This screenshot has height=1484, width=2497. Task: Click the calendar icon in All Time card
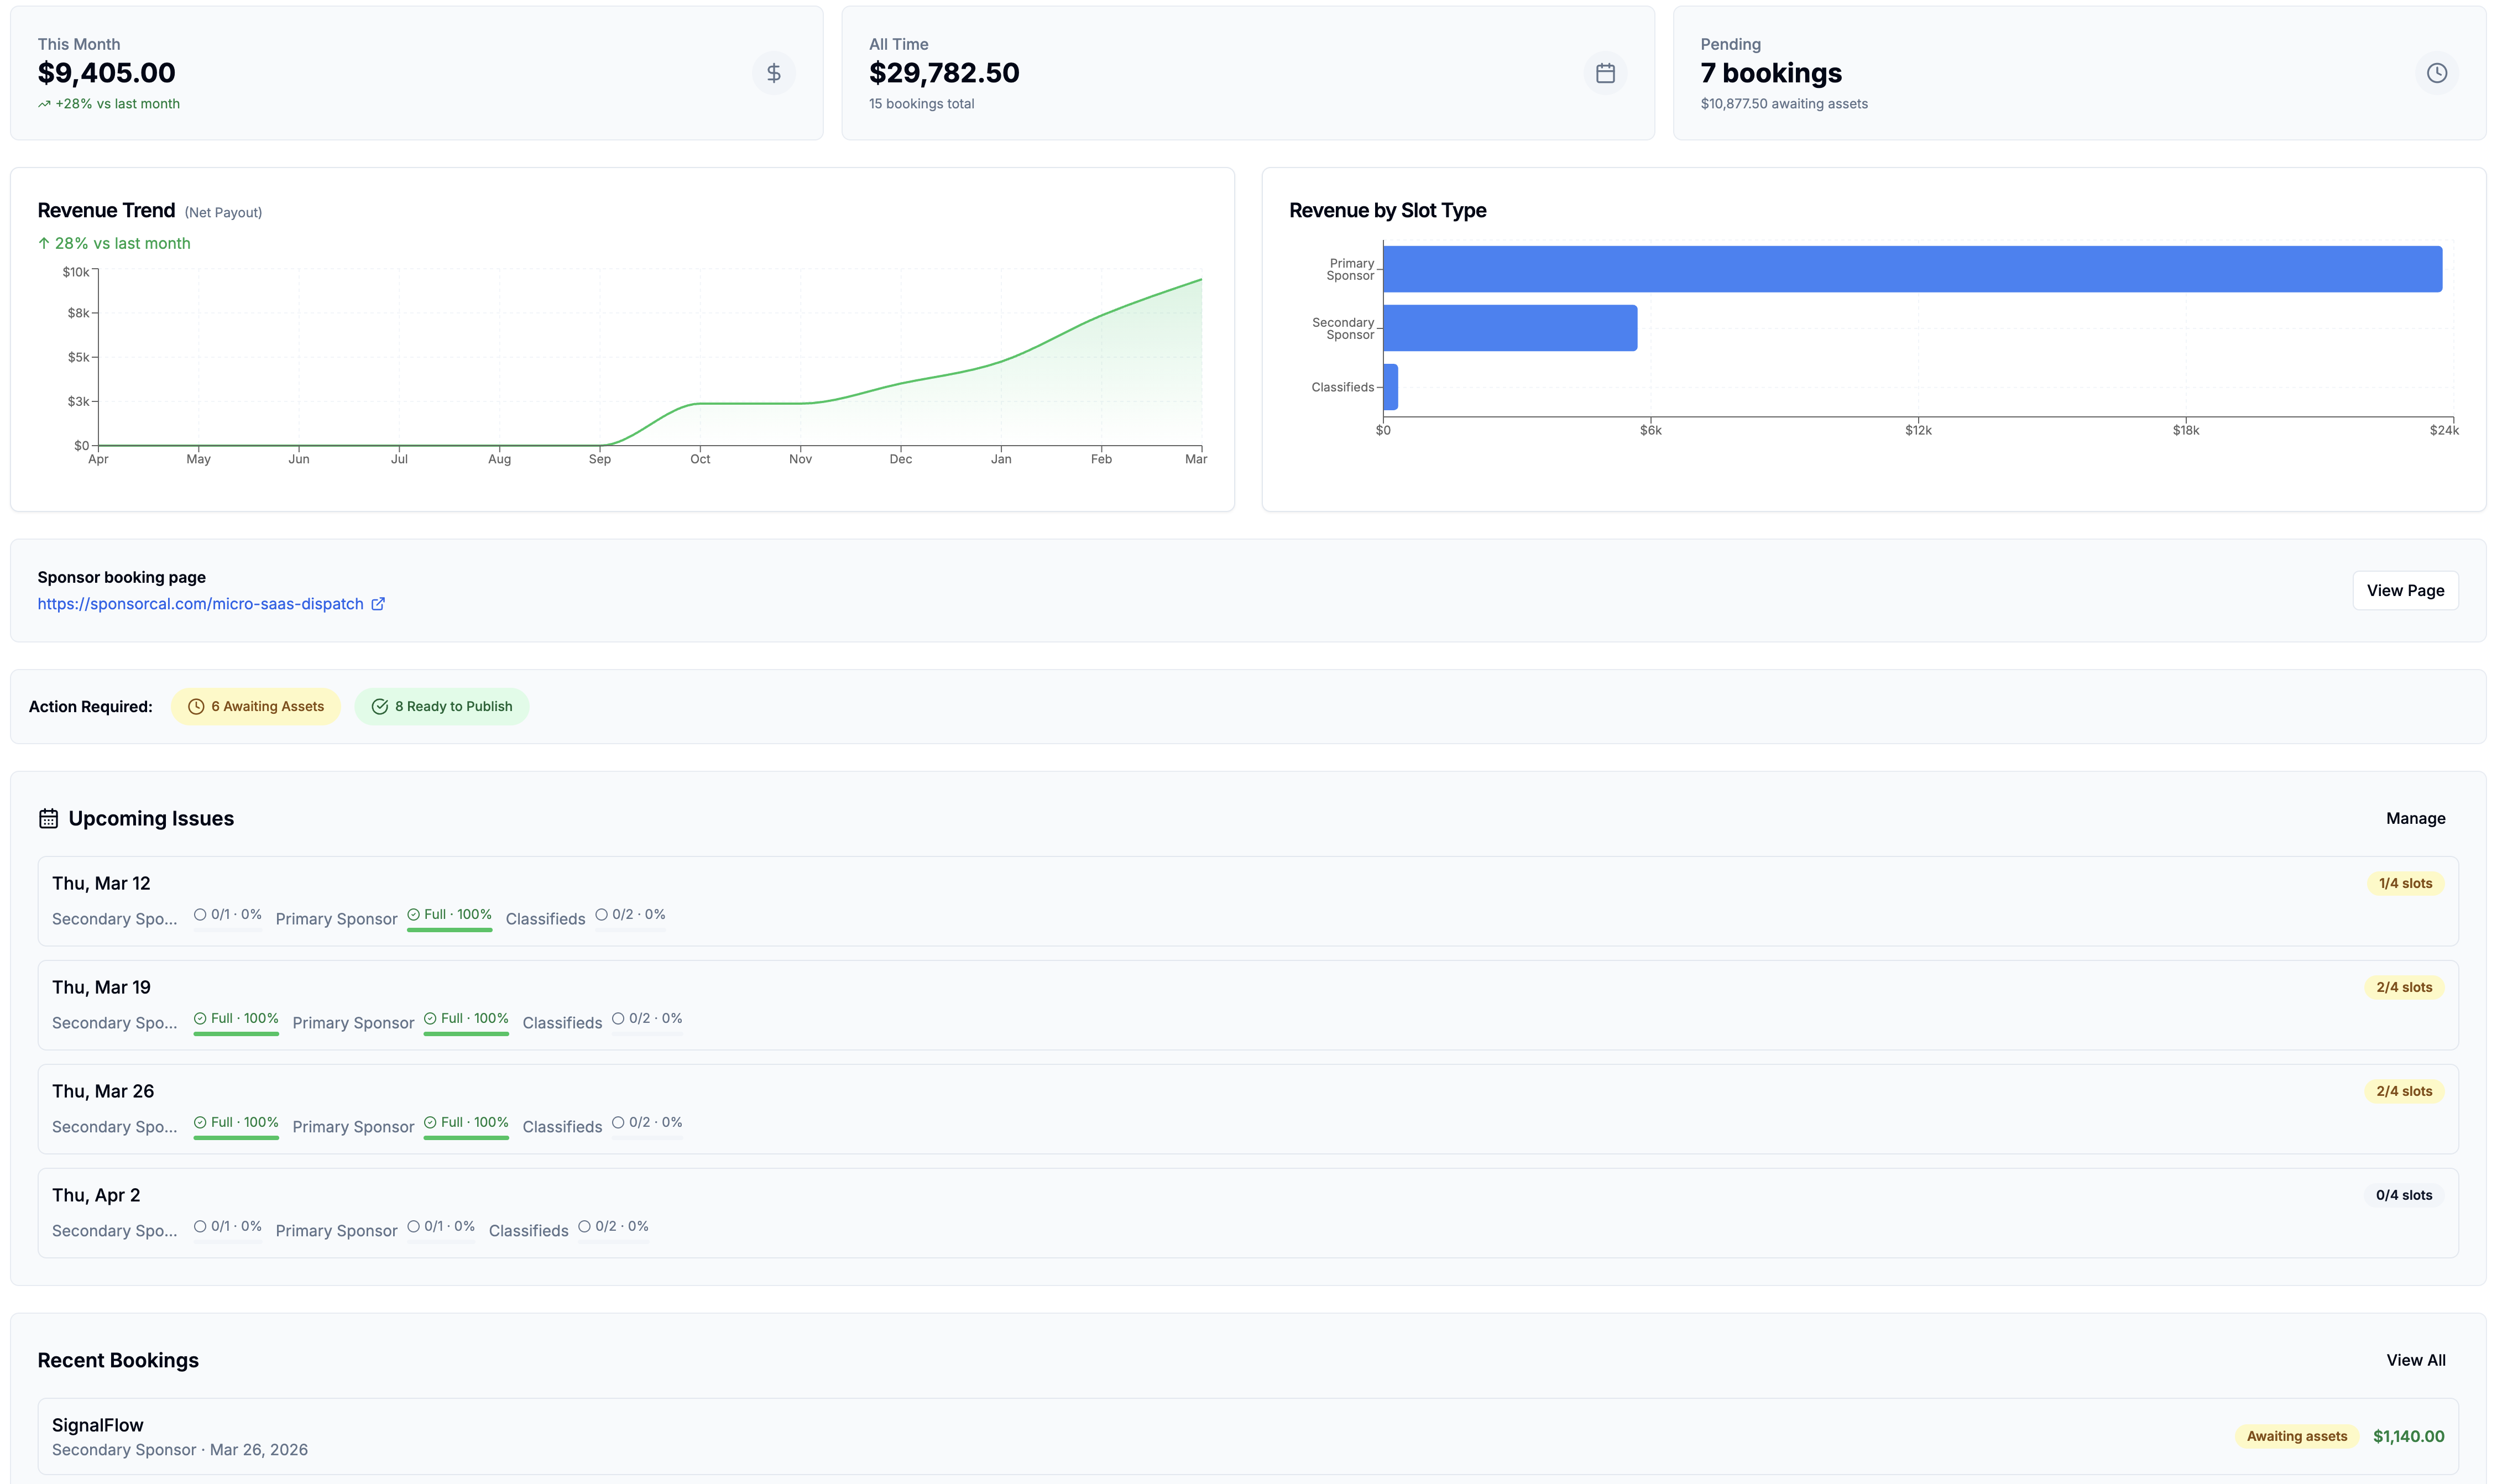coord(1604,73)
